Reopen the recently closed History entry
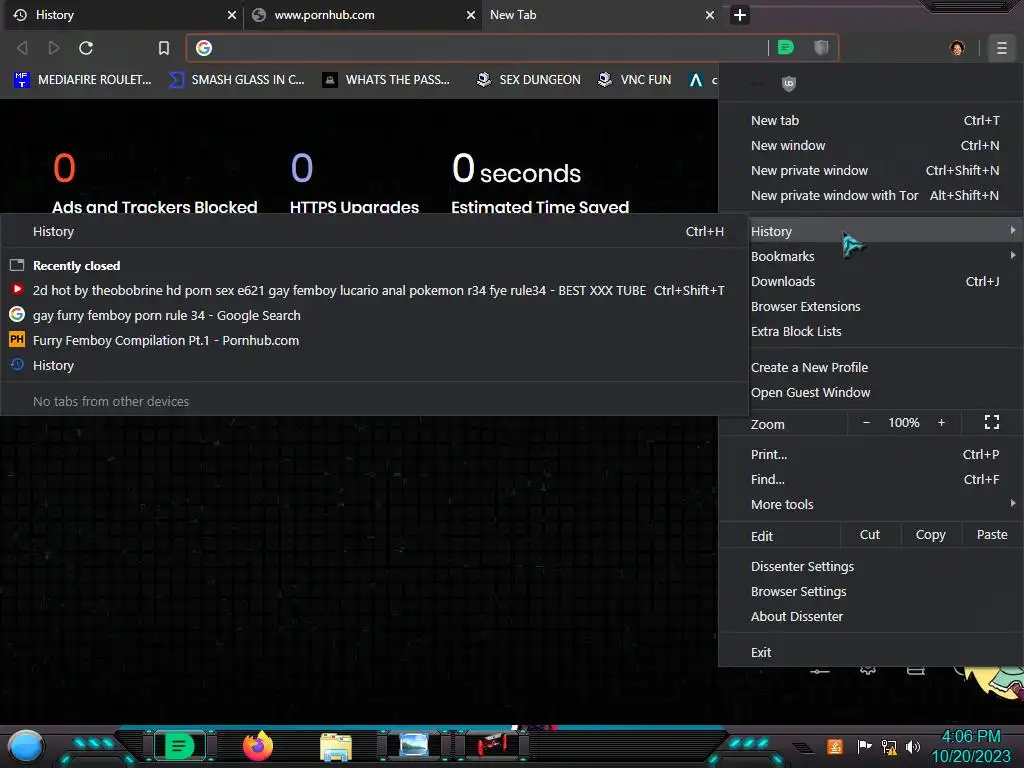 tap(374, 366)
